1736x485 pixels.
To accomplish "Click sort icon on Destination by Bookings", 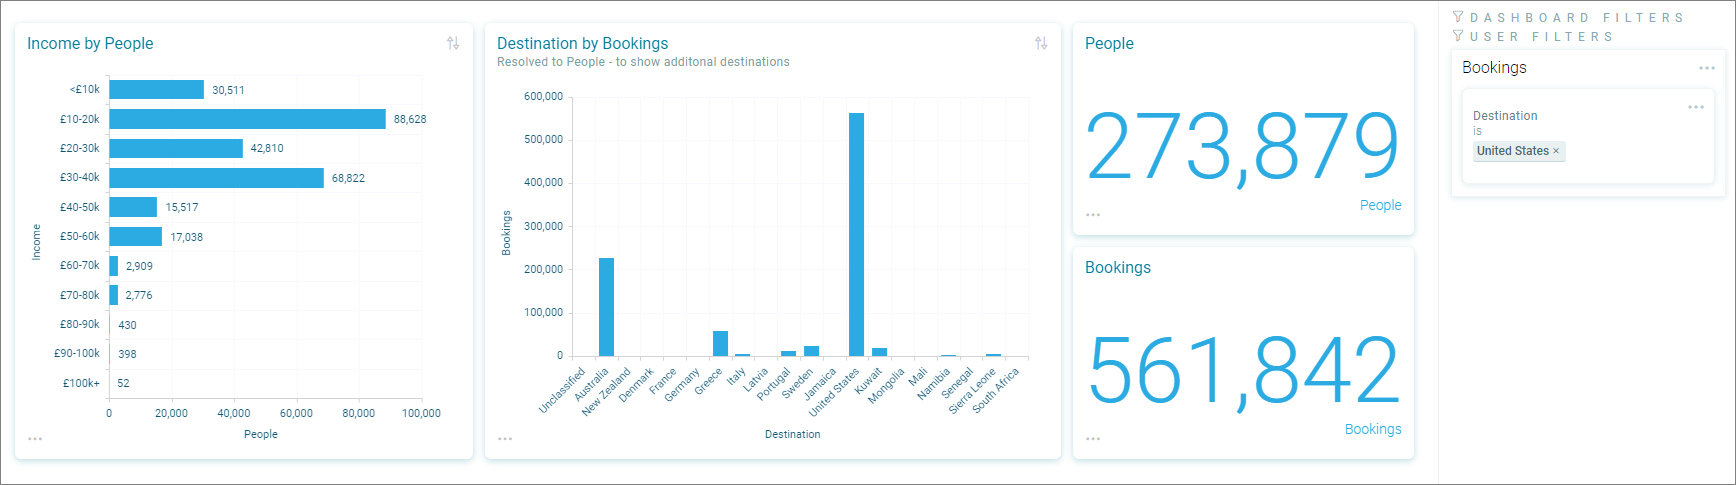I will [x=1041, y=43].
